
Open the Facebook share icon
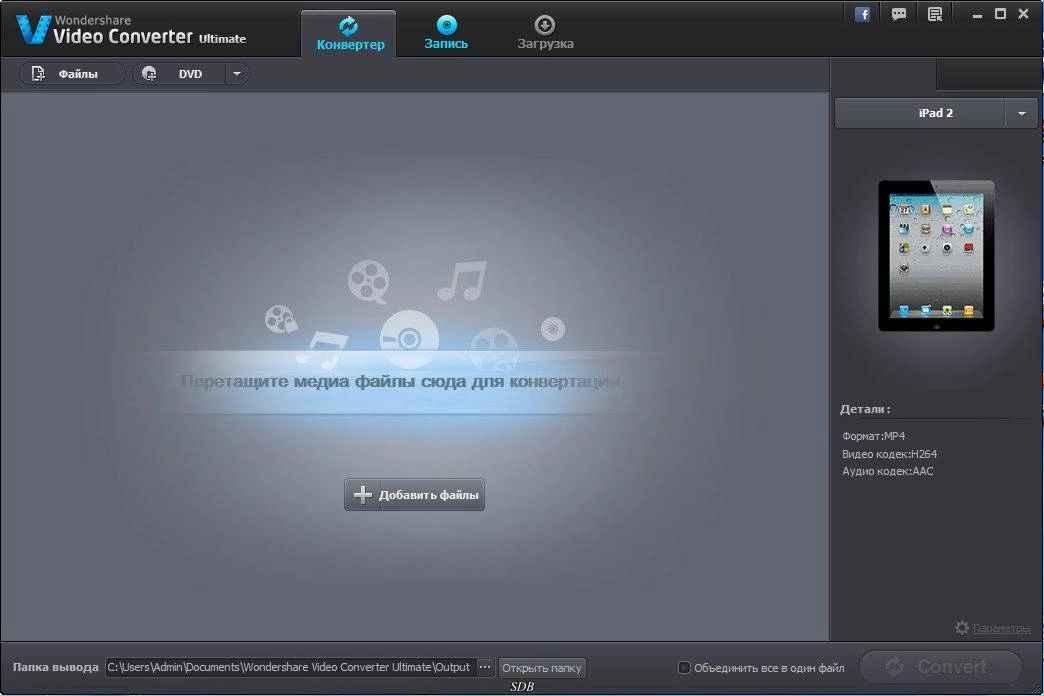click(862, 15)
